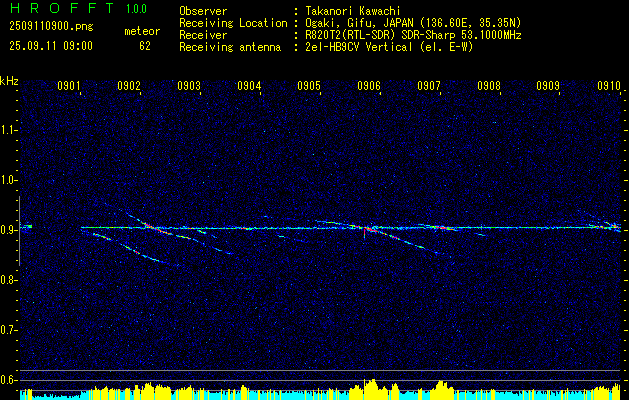Click the 0906 time marker
The height and width of the screenshot is (400, 629).
[x=369, y=85]
